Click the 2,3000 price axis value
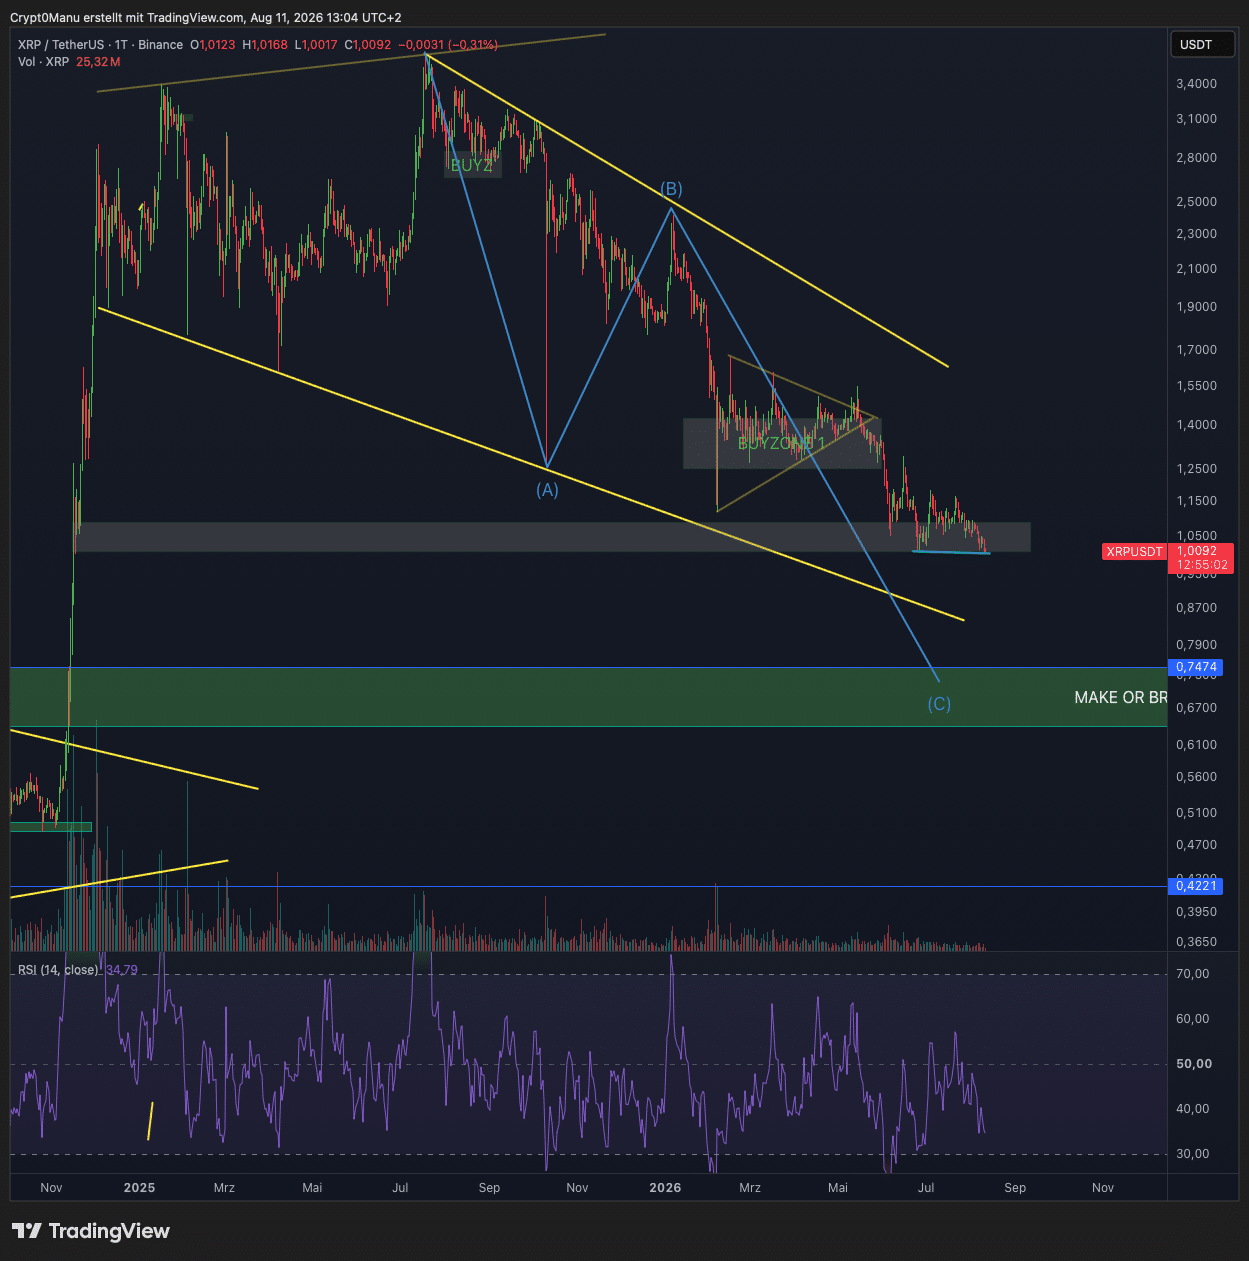The image size is (1249, 1261). (1197, 234)
